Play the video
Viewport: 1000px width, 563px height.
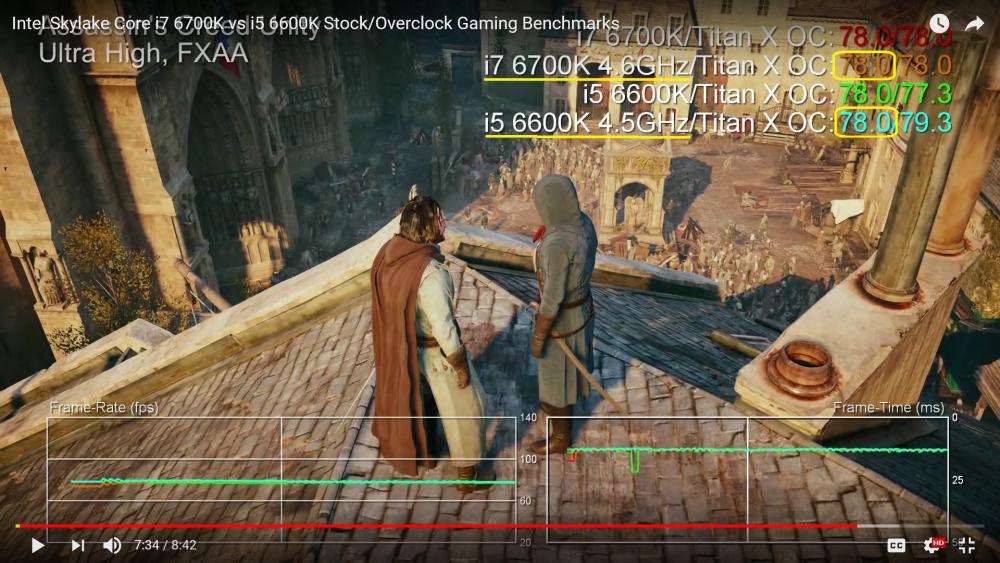coord(38,545)
